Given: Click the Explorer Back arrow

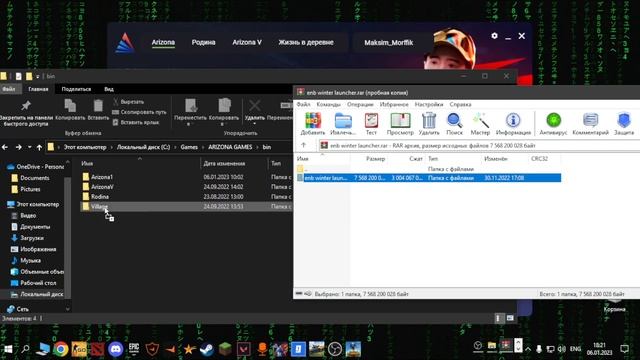Looking at the screenshot, I should pos(5,147).
